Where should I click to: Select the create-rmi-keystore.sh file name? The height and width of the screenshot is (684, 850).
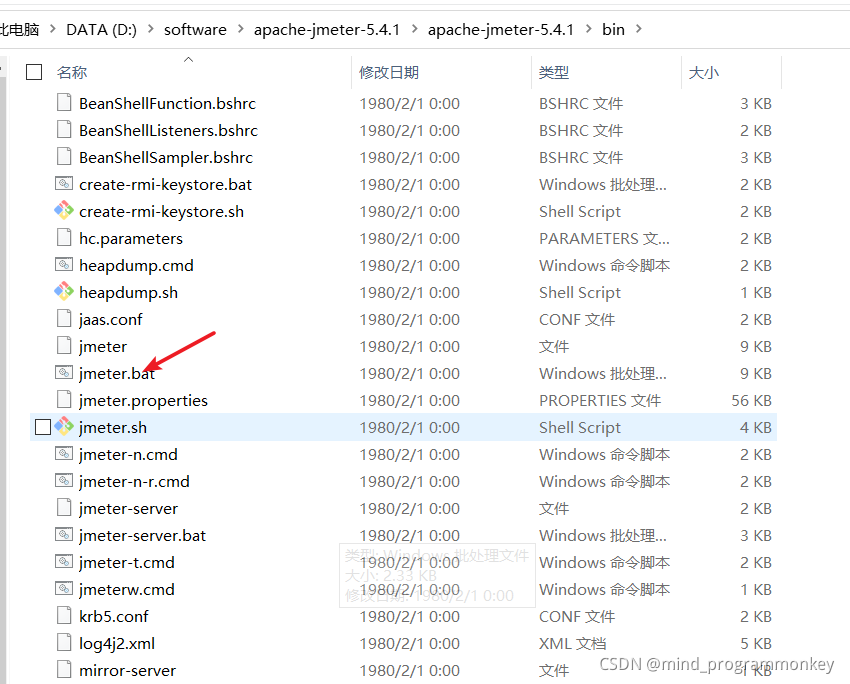(161, 211)
